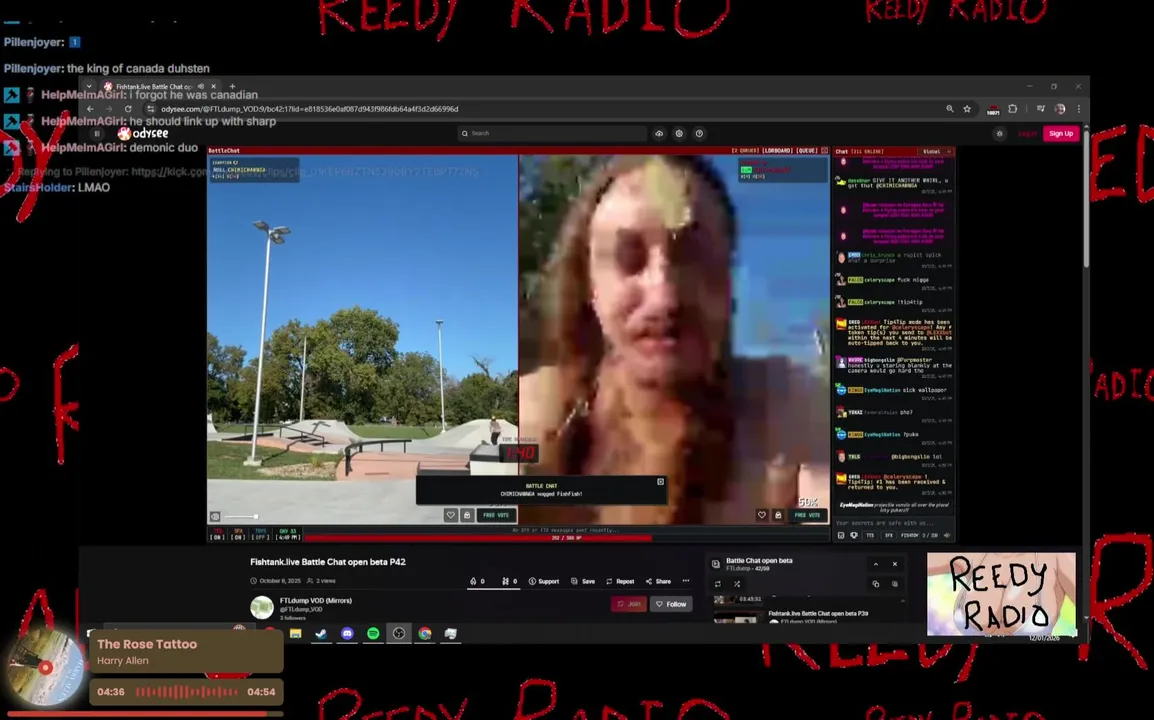Like the right stream with heart icon
The height and width of the screenshot is (720, 1154).
pos(762,515)
